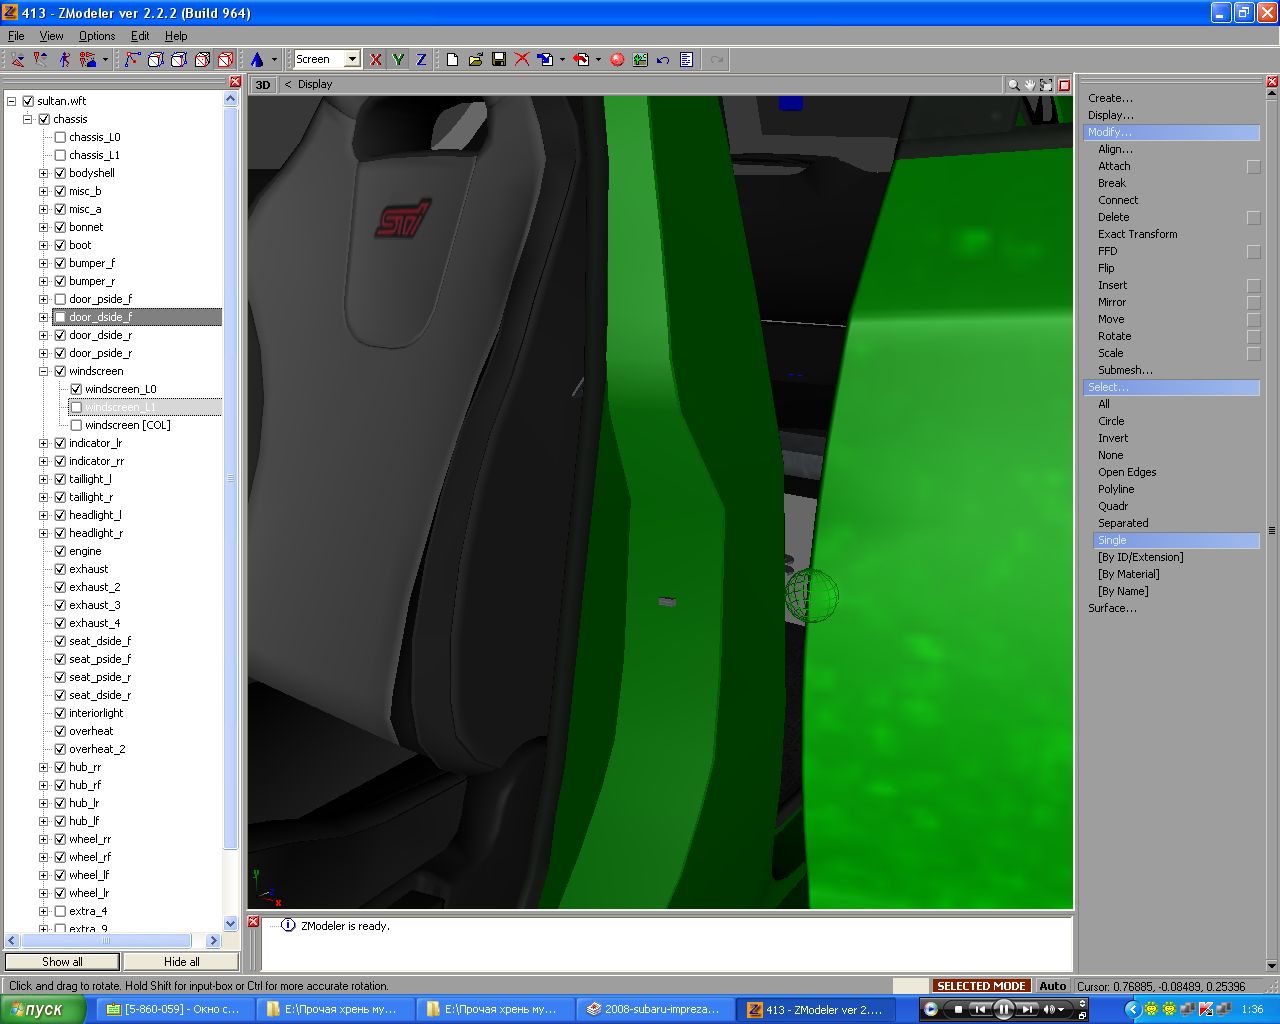Click the blue cone pivot helper icon
Image resolution: width=1280 pixels, height=1024 pixels.
[x=257, y=60]
